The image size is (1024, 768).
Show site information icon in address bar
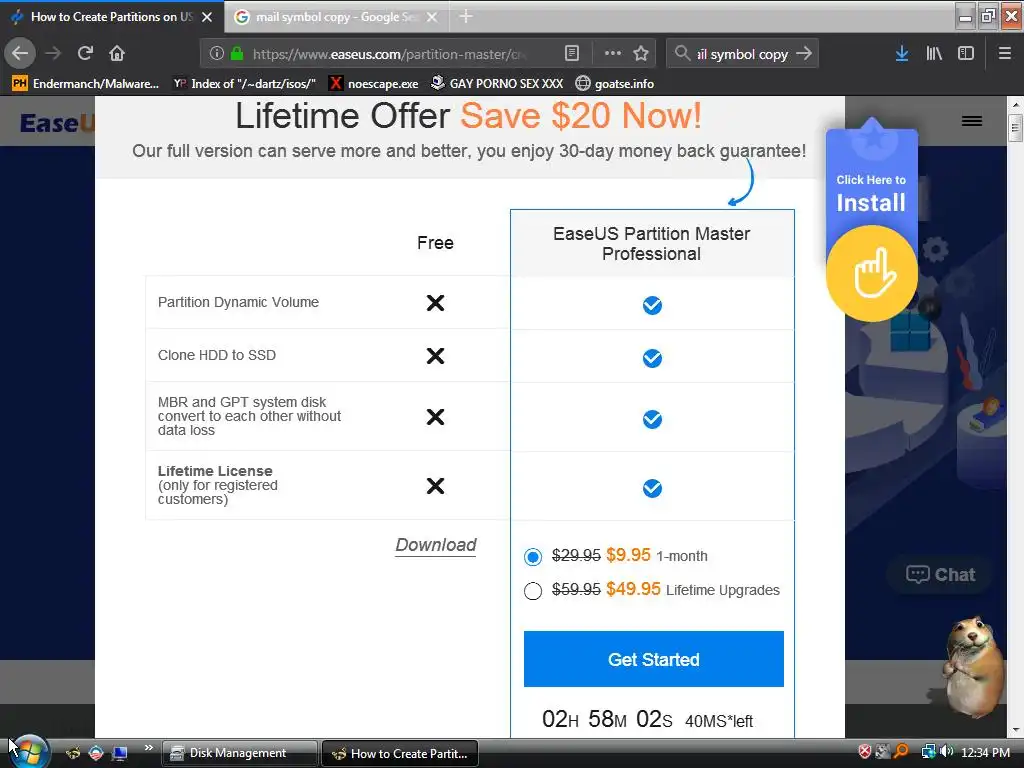[217, 54]
